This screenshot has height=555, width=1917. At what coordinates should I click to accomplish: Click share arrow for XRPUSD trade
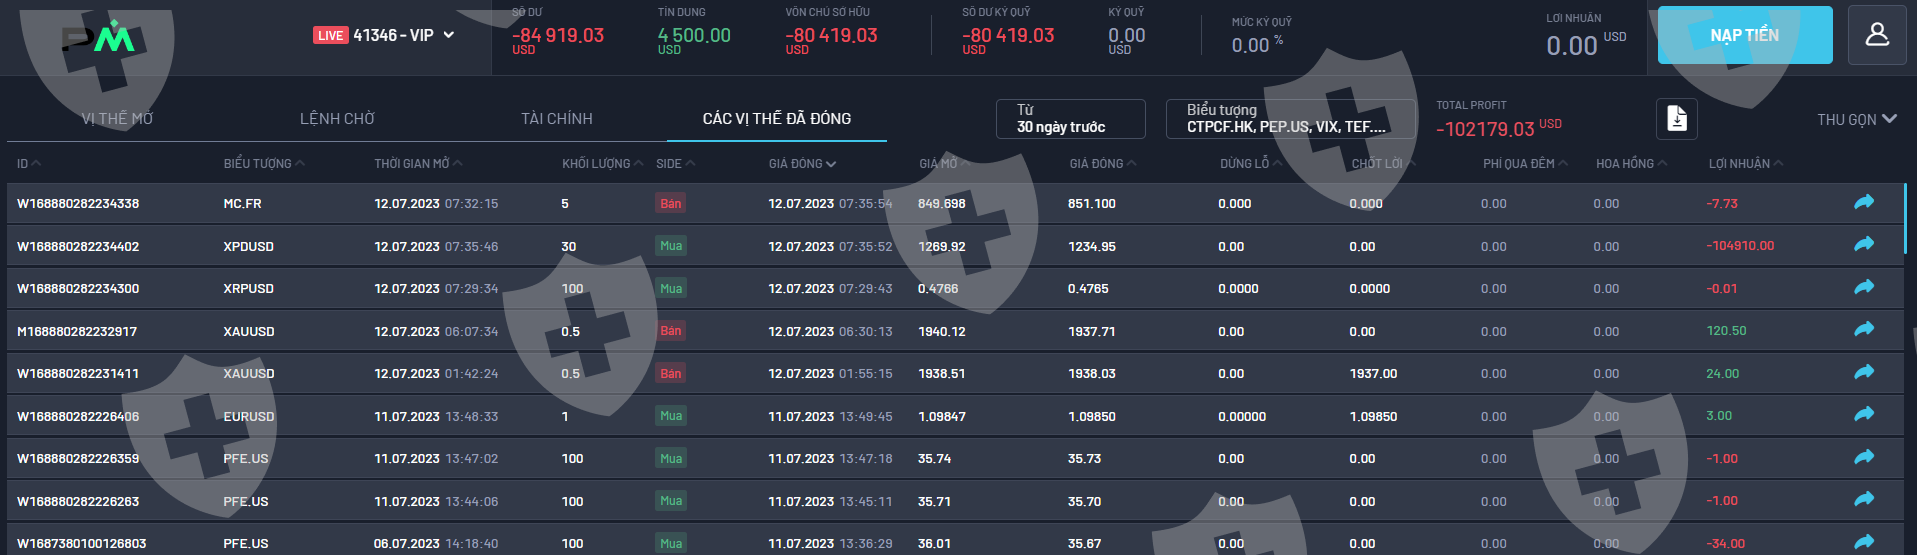[1863, 288]
